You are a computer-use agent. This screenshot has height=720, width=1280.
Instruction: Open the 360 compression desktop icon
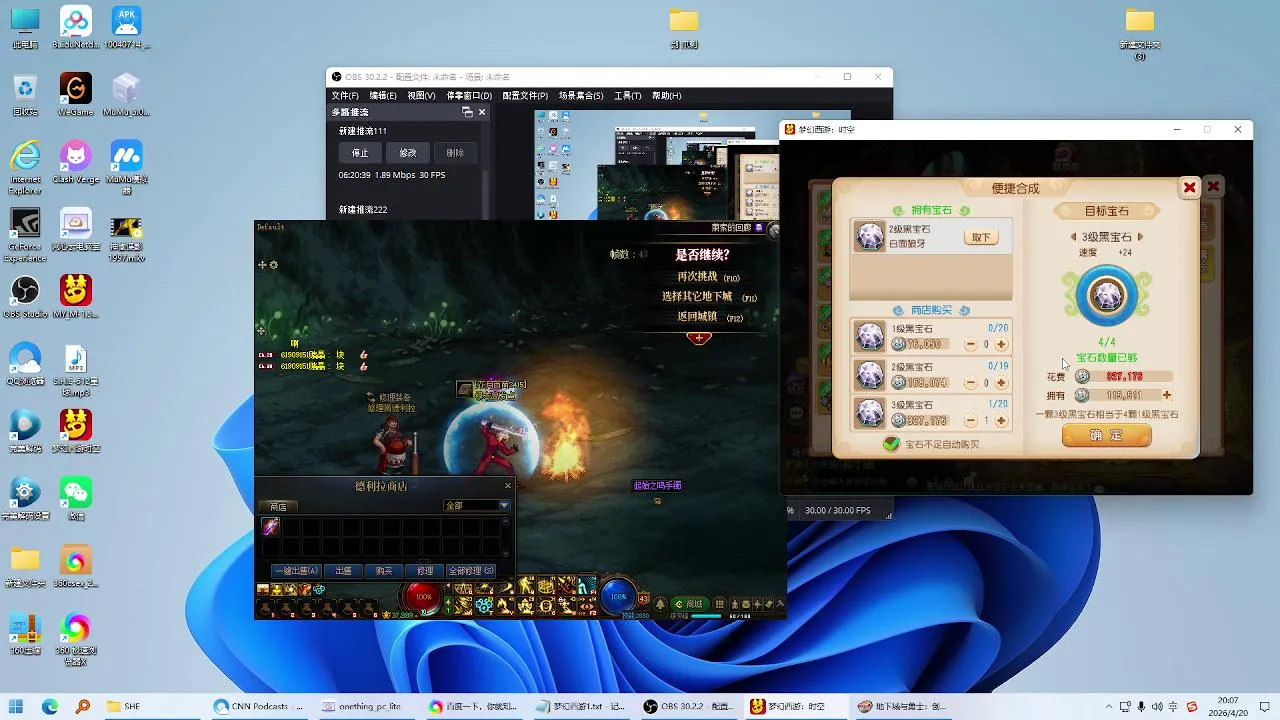tap(25, 634)
